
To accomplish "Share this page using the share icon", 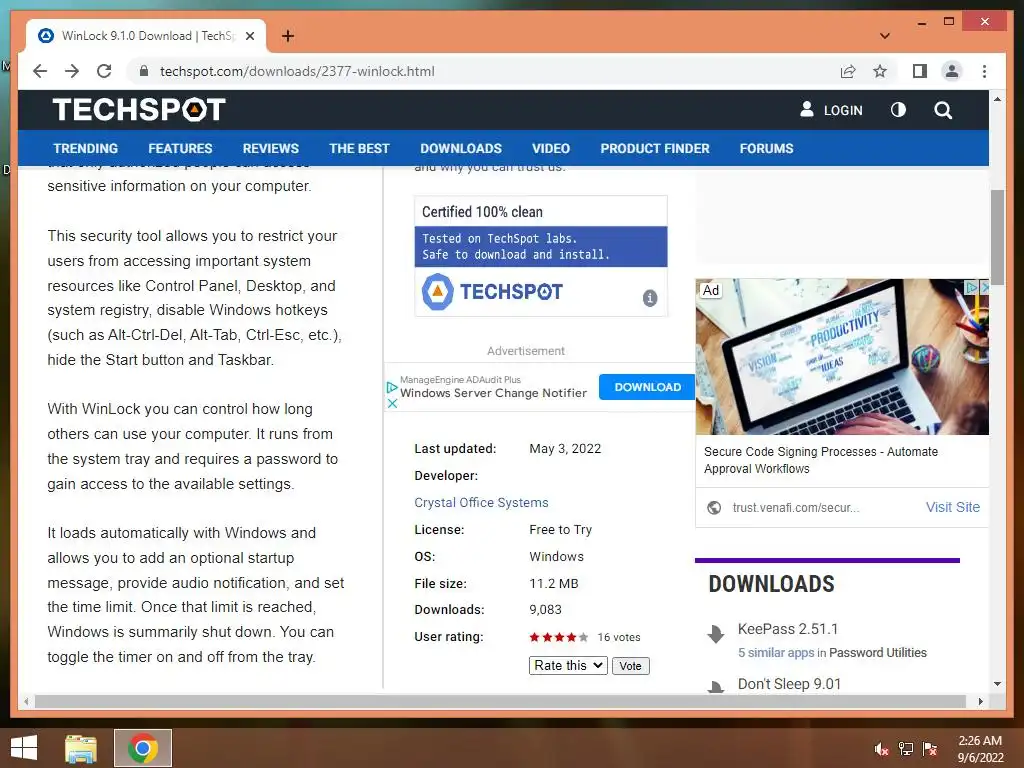I will tap(848, 71).
